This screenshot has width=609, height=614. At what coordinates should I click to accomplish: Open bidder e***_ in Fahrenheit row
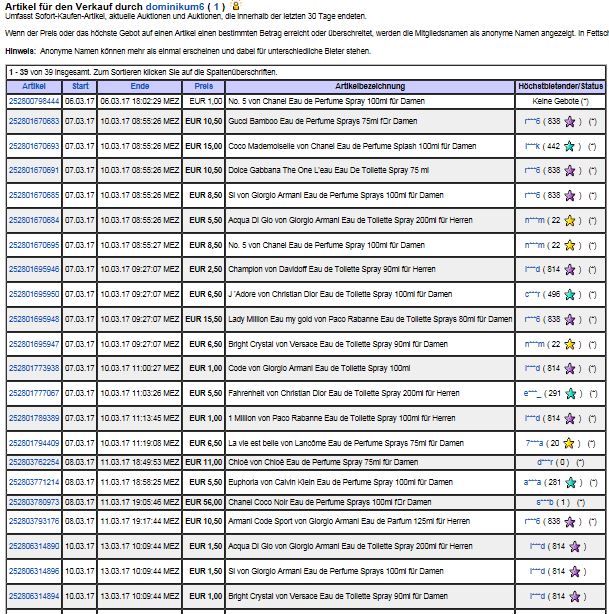(x=533, y=393)
